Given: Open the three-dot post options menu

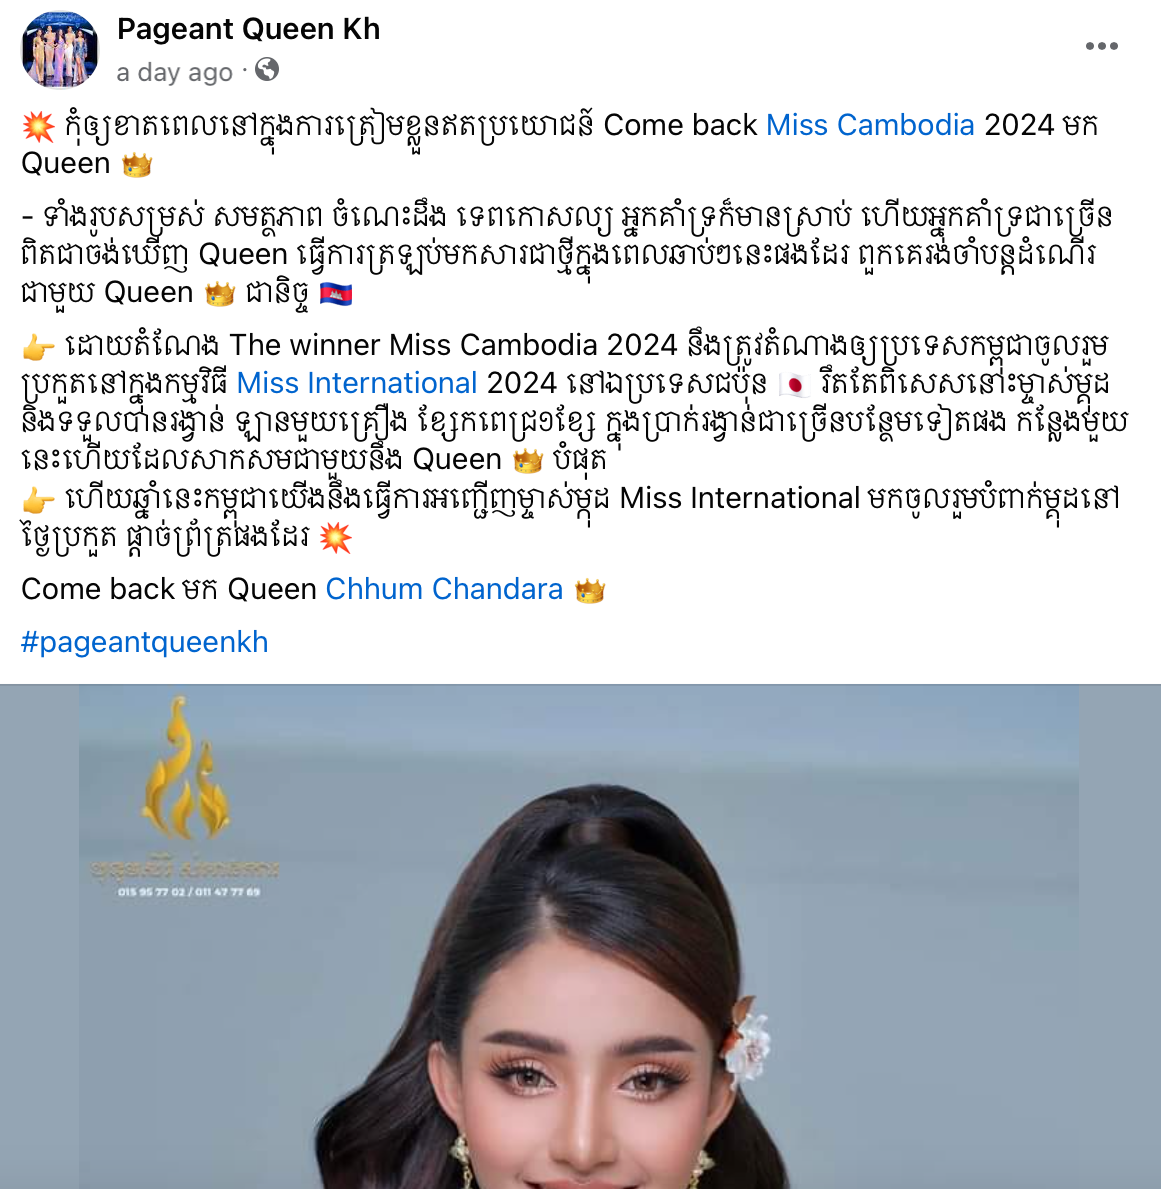Looking at the screenshot, I should 1101,46.
